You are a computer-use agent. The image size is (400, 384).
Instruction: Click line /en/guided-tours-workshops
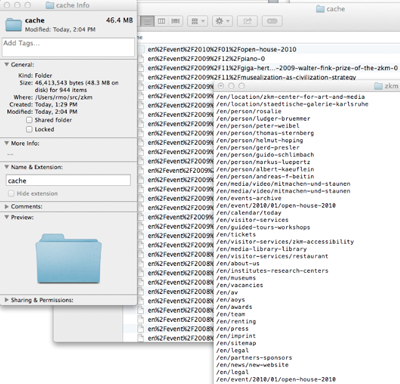pos(263,227)
